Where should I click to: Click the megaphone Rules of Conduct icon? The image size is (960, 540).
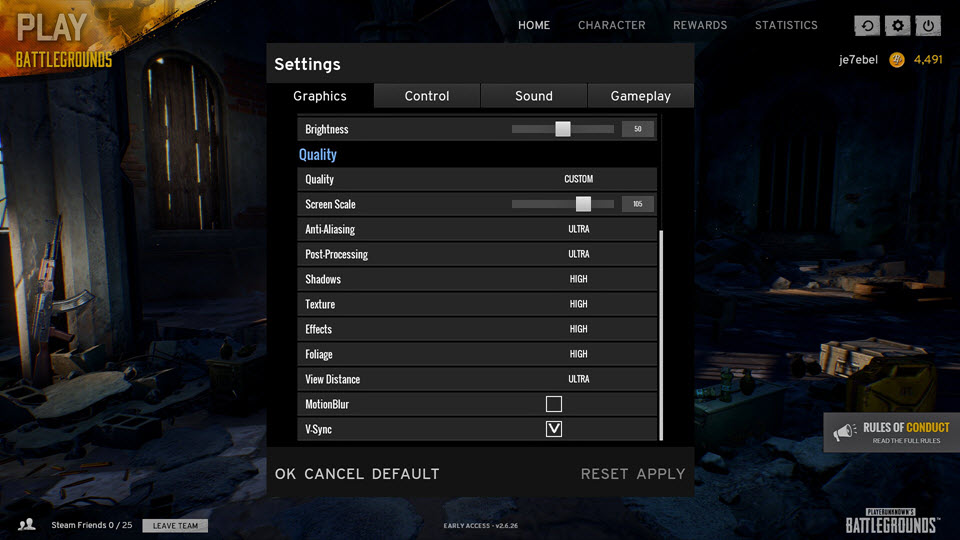845,432
